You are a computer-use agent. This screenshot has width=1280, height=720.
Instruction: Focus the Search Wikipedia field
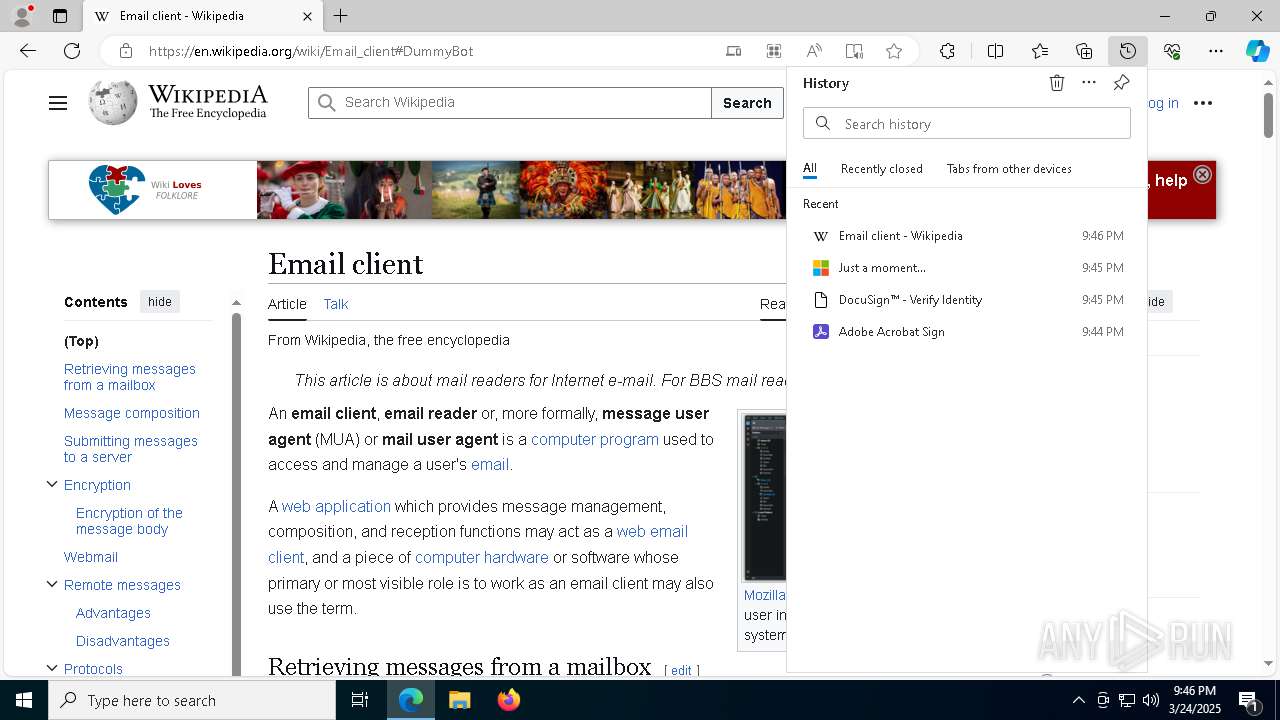[510, 103]
